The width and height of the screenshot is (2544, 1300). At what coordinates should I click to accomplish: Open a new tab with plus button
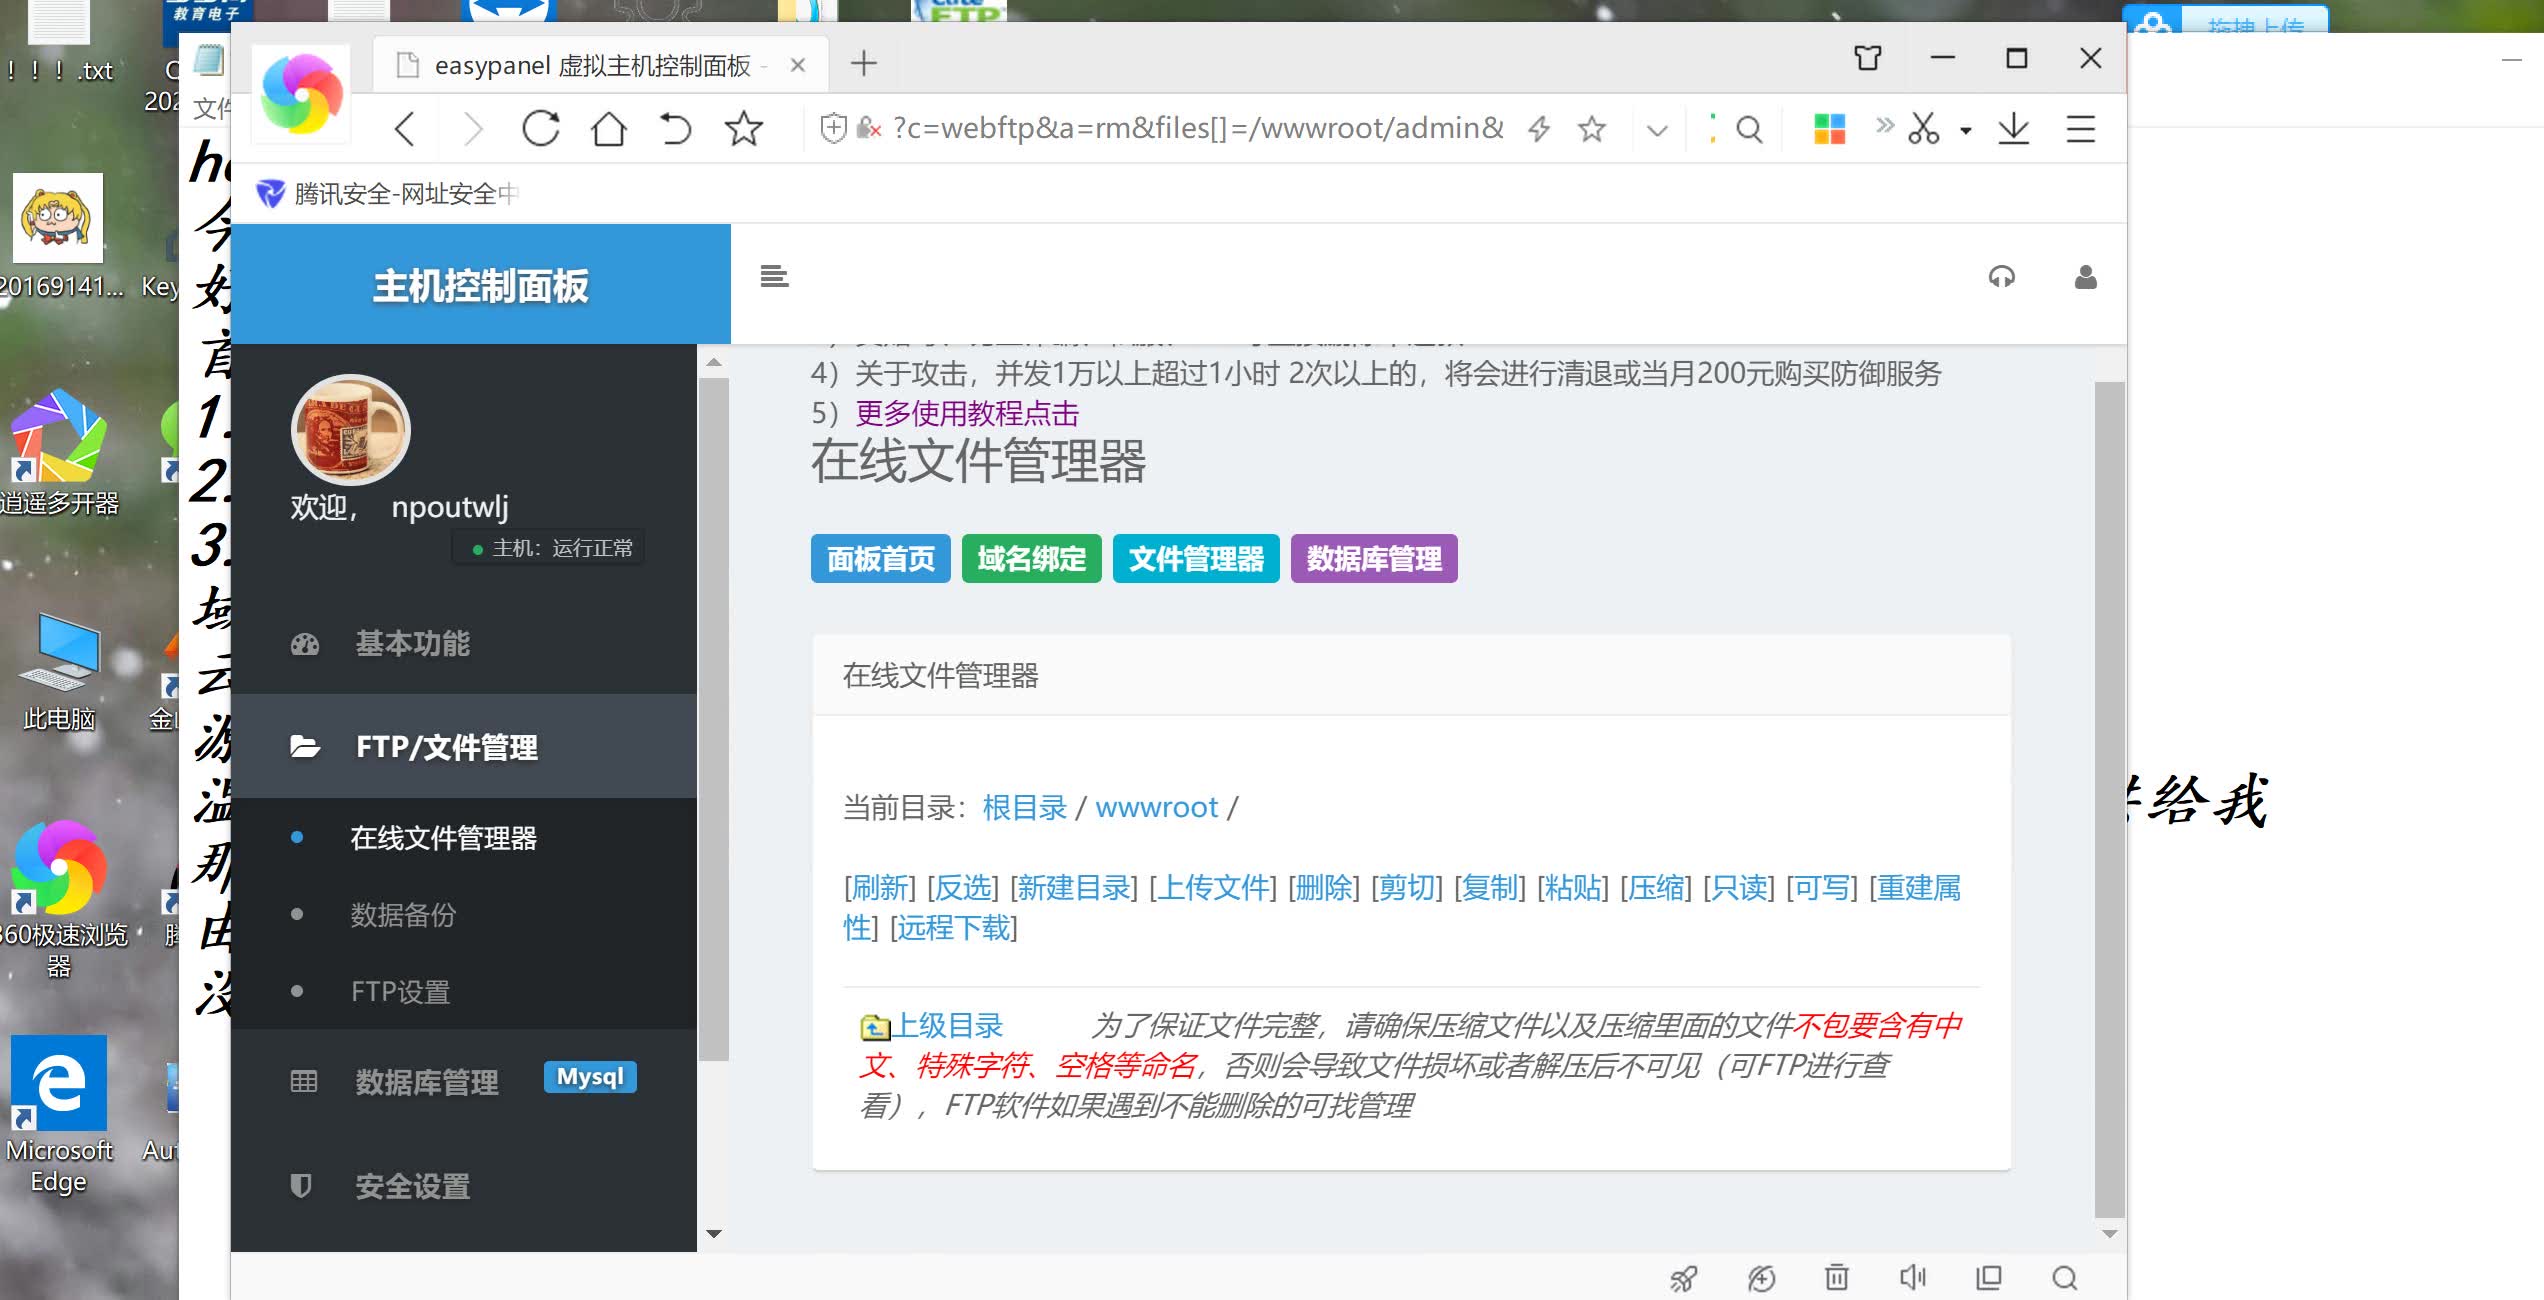tap(863, 64)
